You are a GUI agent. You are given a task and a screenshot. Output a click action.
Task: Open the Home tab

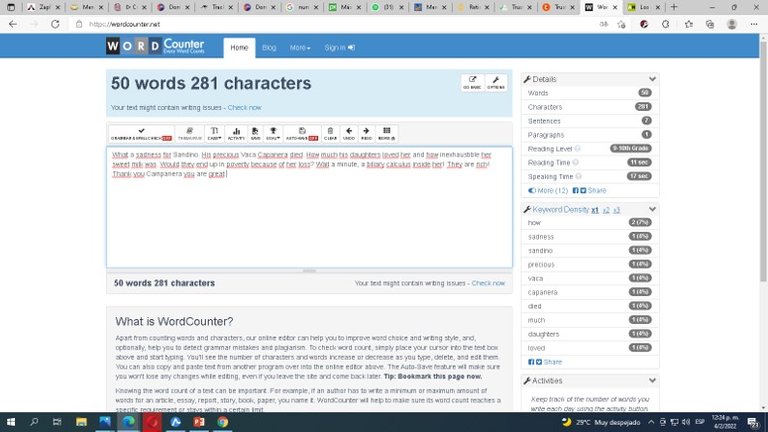pos(239,48)
